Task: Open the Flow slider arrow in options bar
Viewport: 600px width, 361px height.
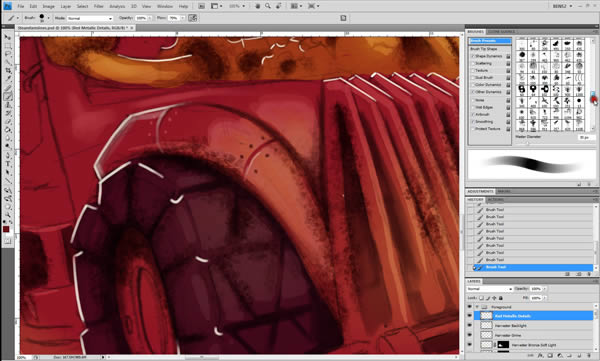Action: click(183, 18)
